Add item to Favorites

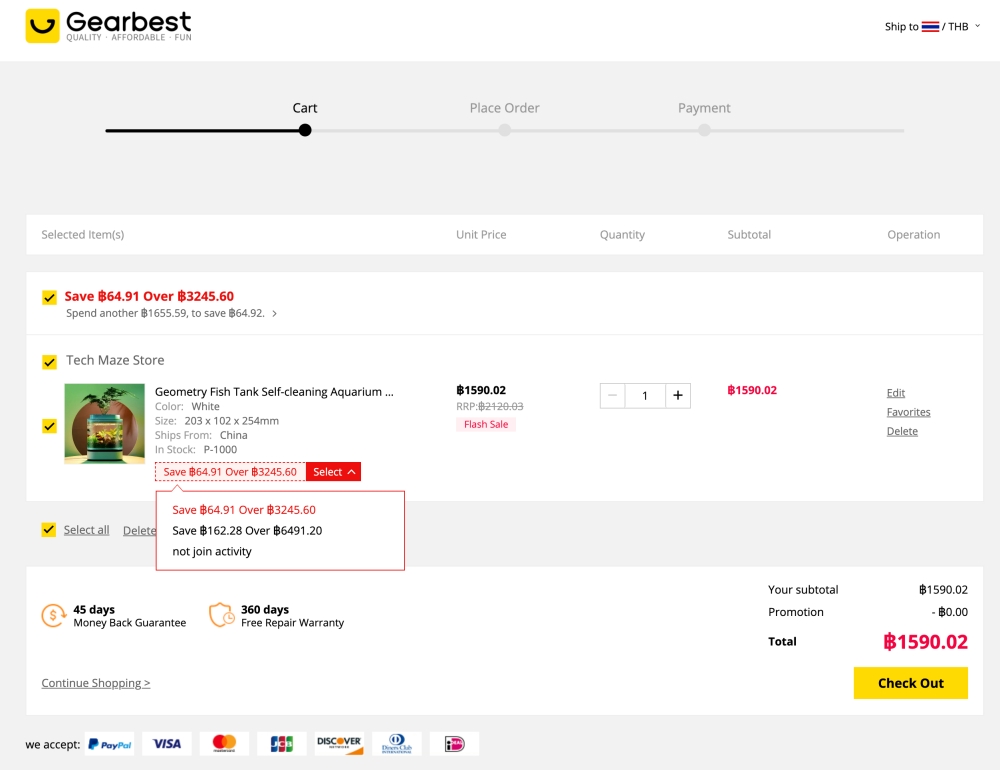[908, 412]
